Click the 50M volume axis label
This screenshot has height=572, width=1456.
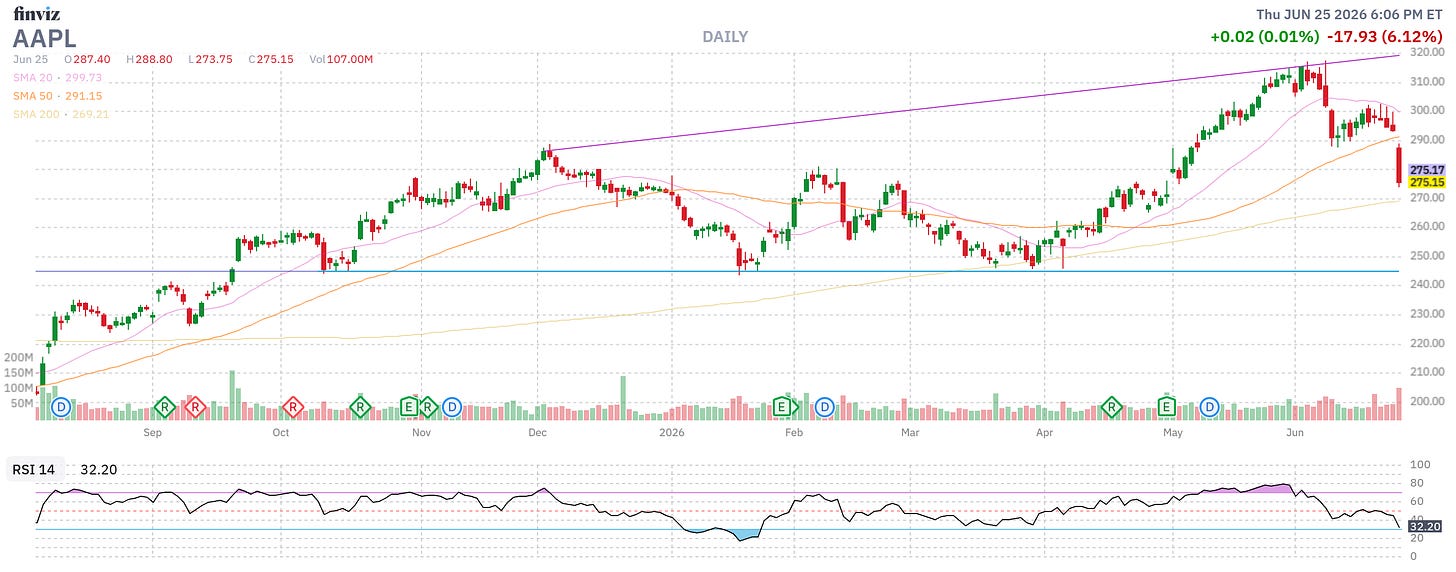click(x=22, y=403)
